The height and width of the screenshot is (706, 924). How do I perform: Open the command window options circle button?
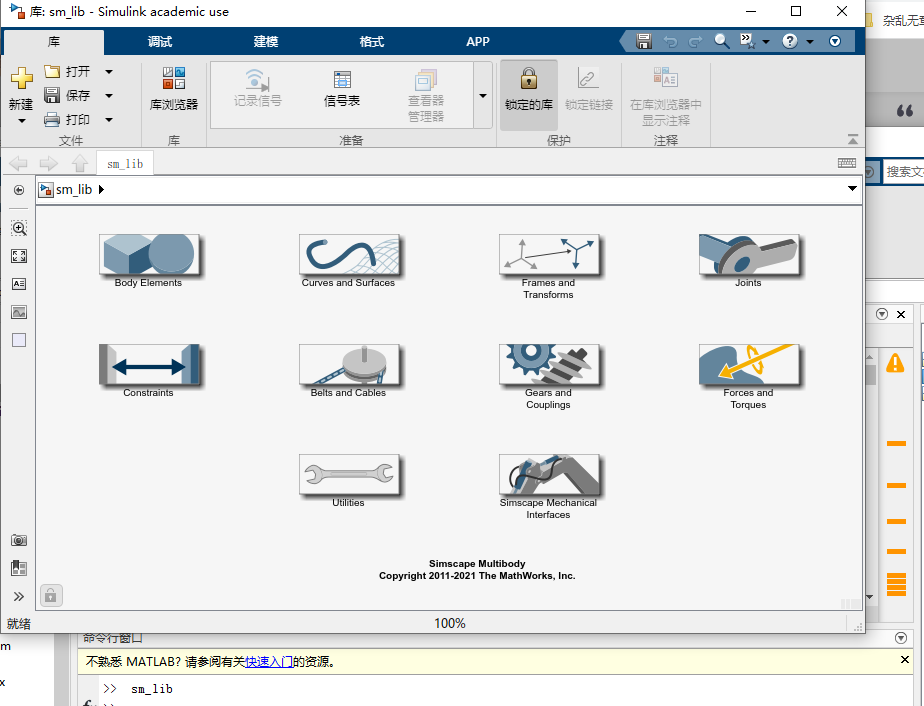pyautogui.click(x=900, y=638)
